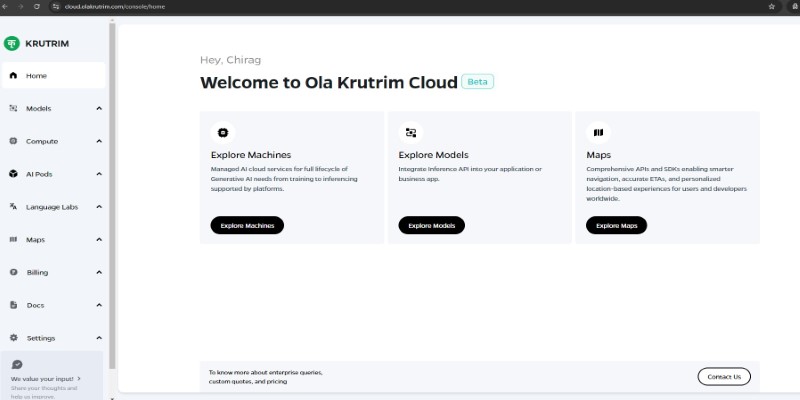Viewport: 800px width, 400px height.
Task: Click the Settings gear icon
Action: (x=14, y=338)
